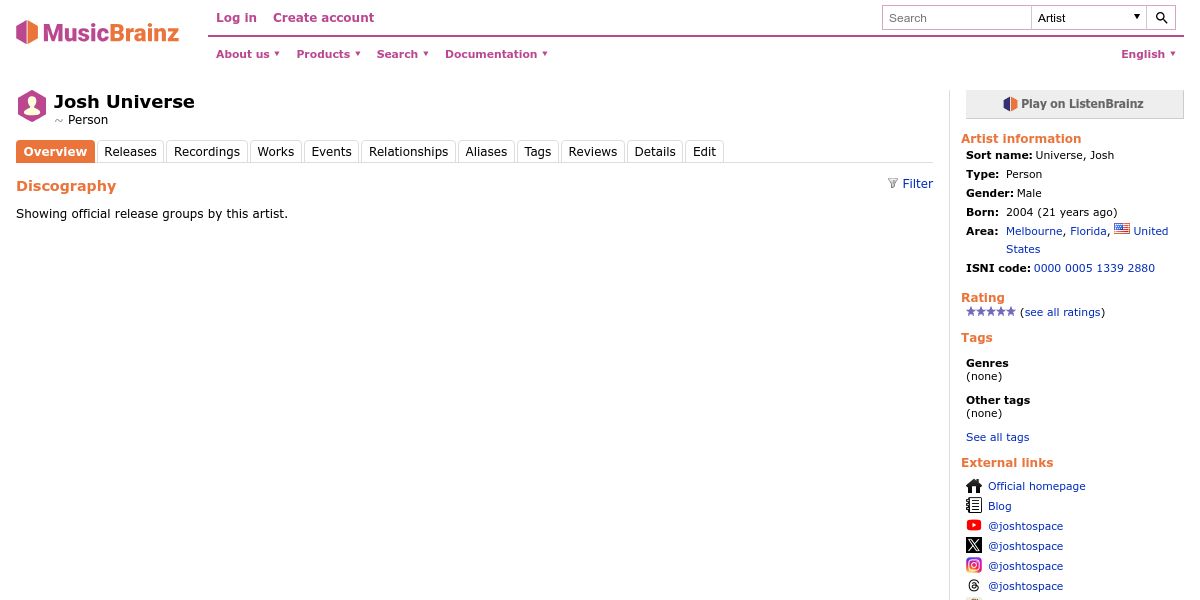Screen dimensions: 1200x600
Task: Click the Threads icon
Action: click(974, 586)
